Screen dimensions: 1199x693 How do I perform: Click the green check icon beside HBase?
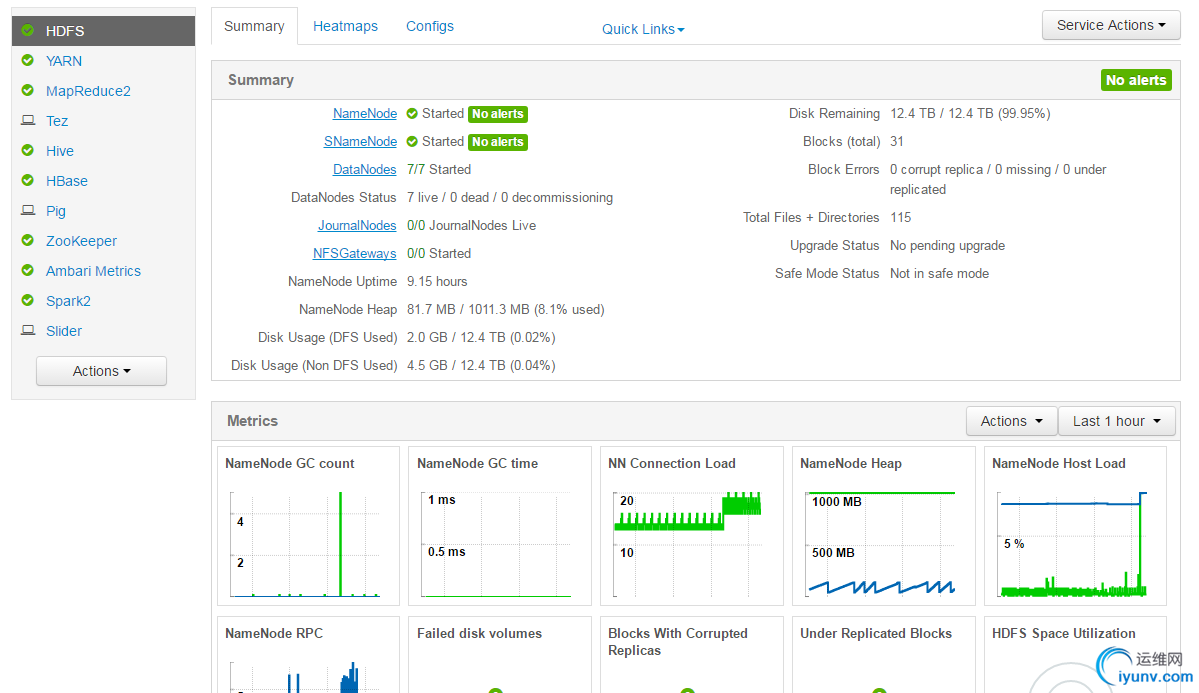point(28,181)
